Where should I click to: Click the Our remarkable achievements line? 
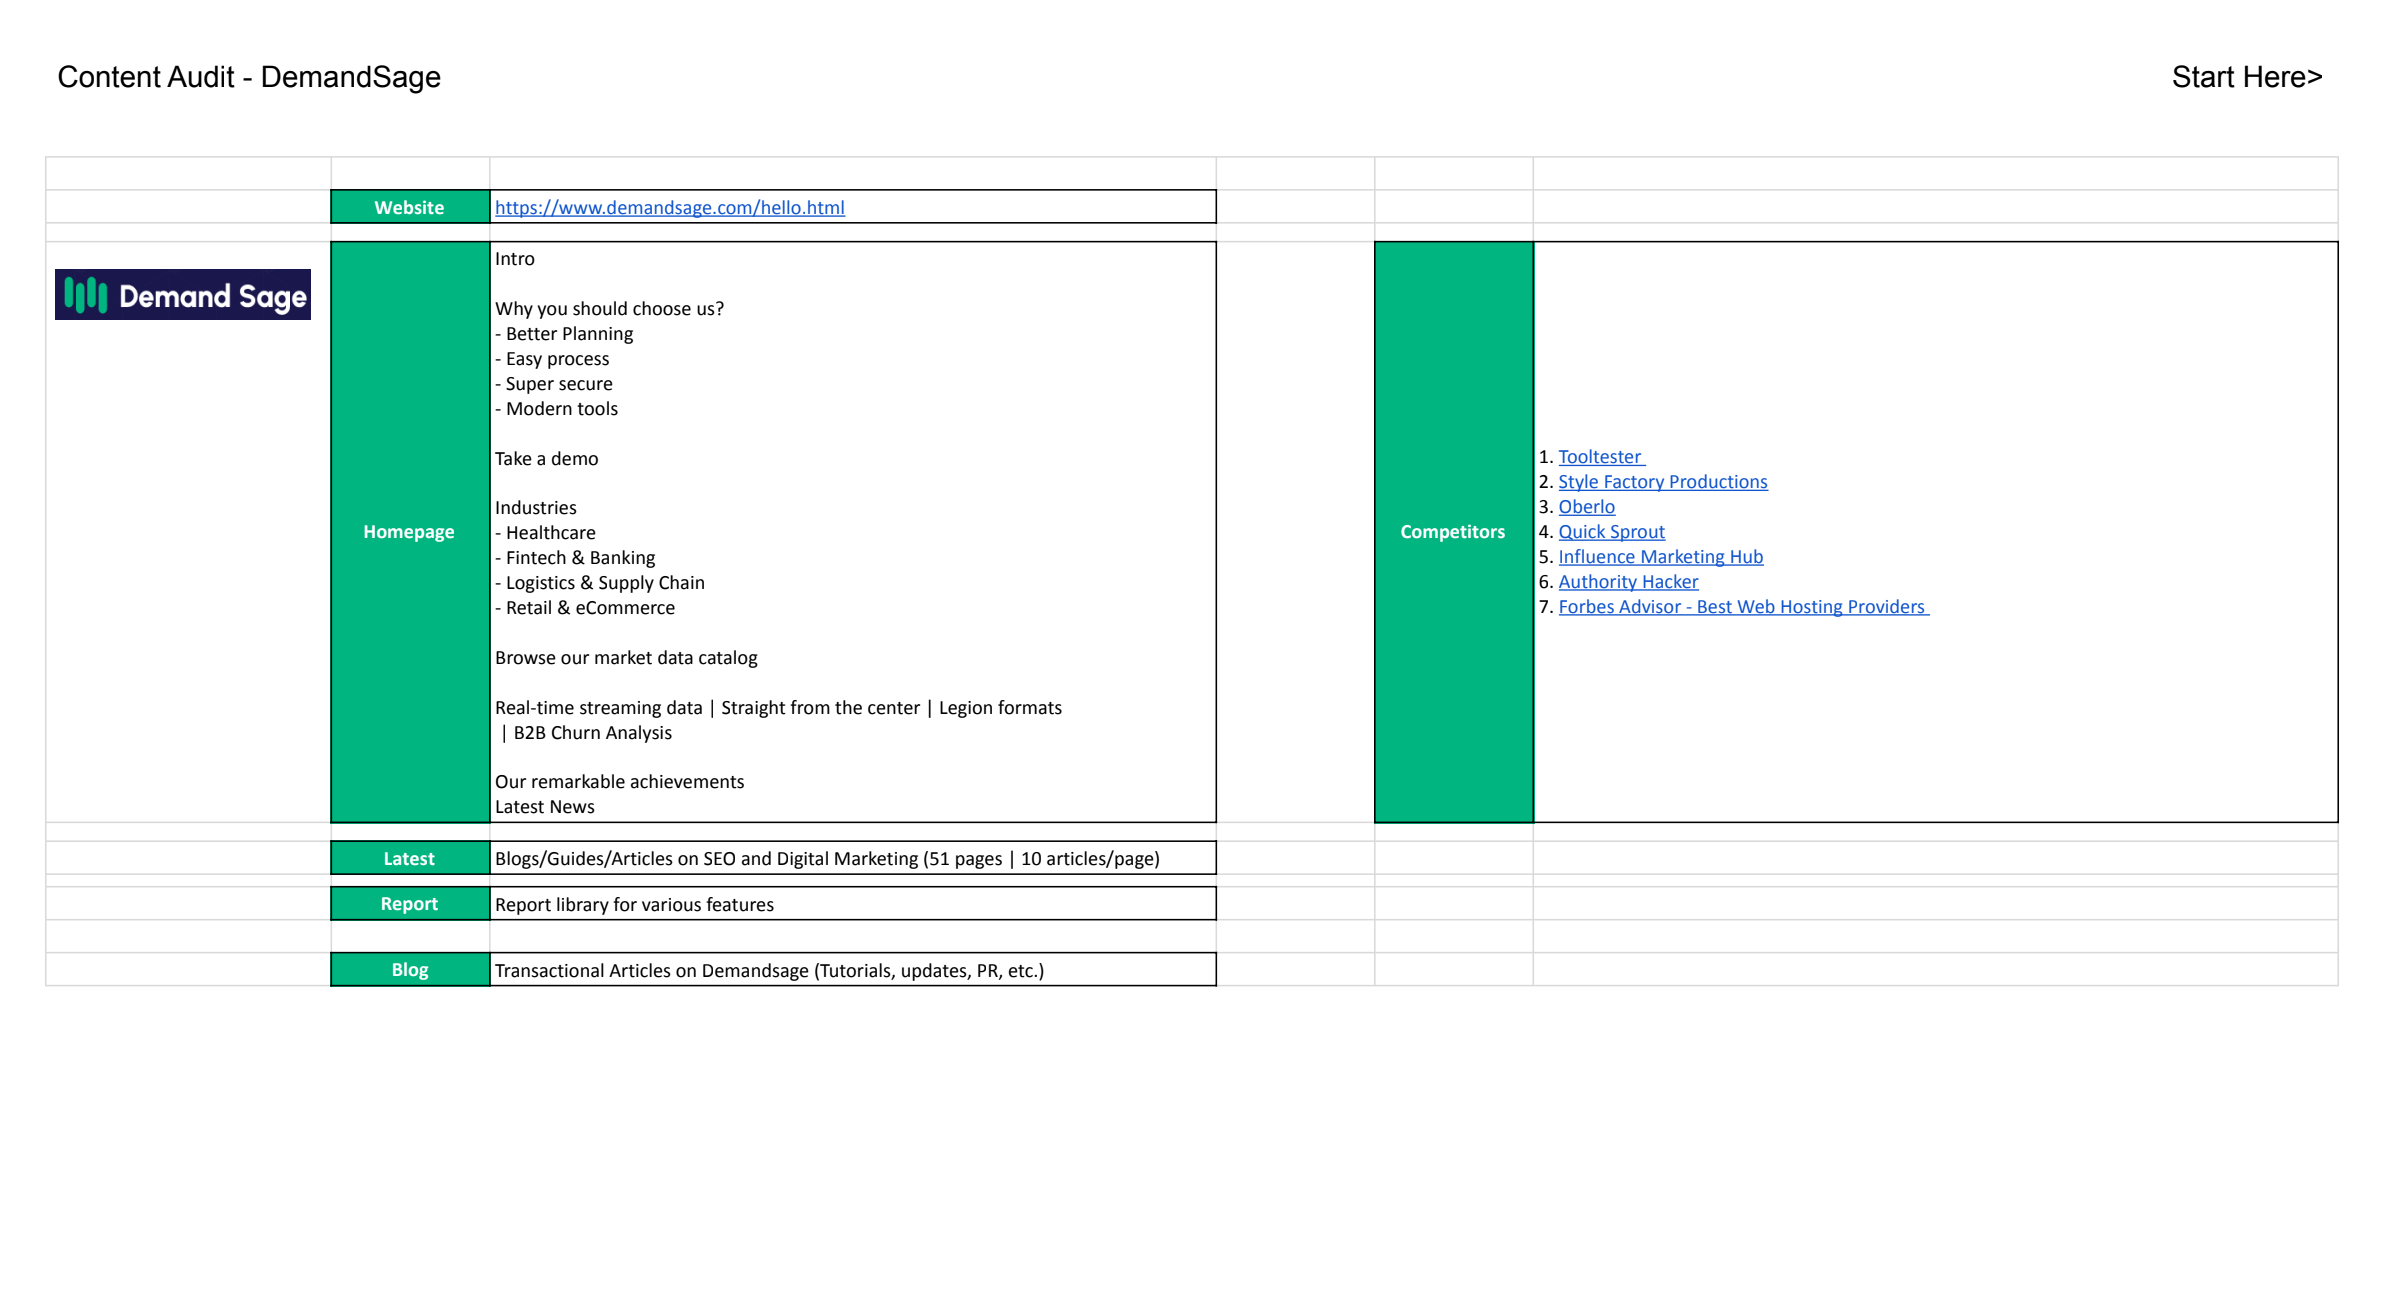[619, 782]
